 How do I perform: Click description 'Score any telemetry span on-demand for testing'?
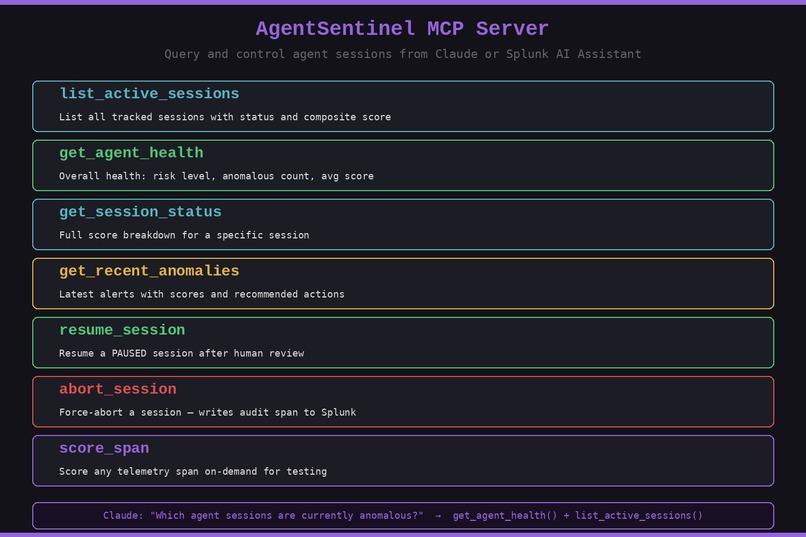click(193, 472)
